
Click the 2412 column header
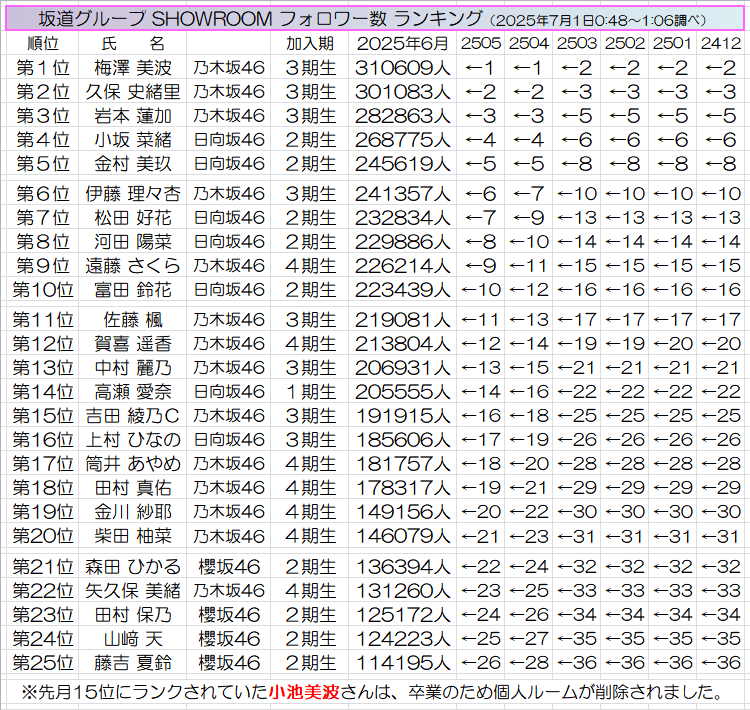pyautogui.click(x=721, y=44)
